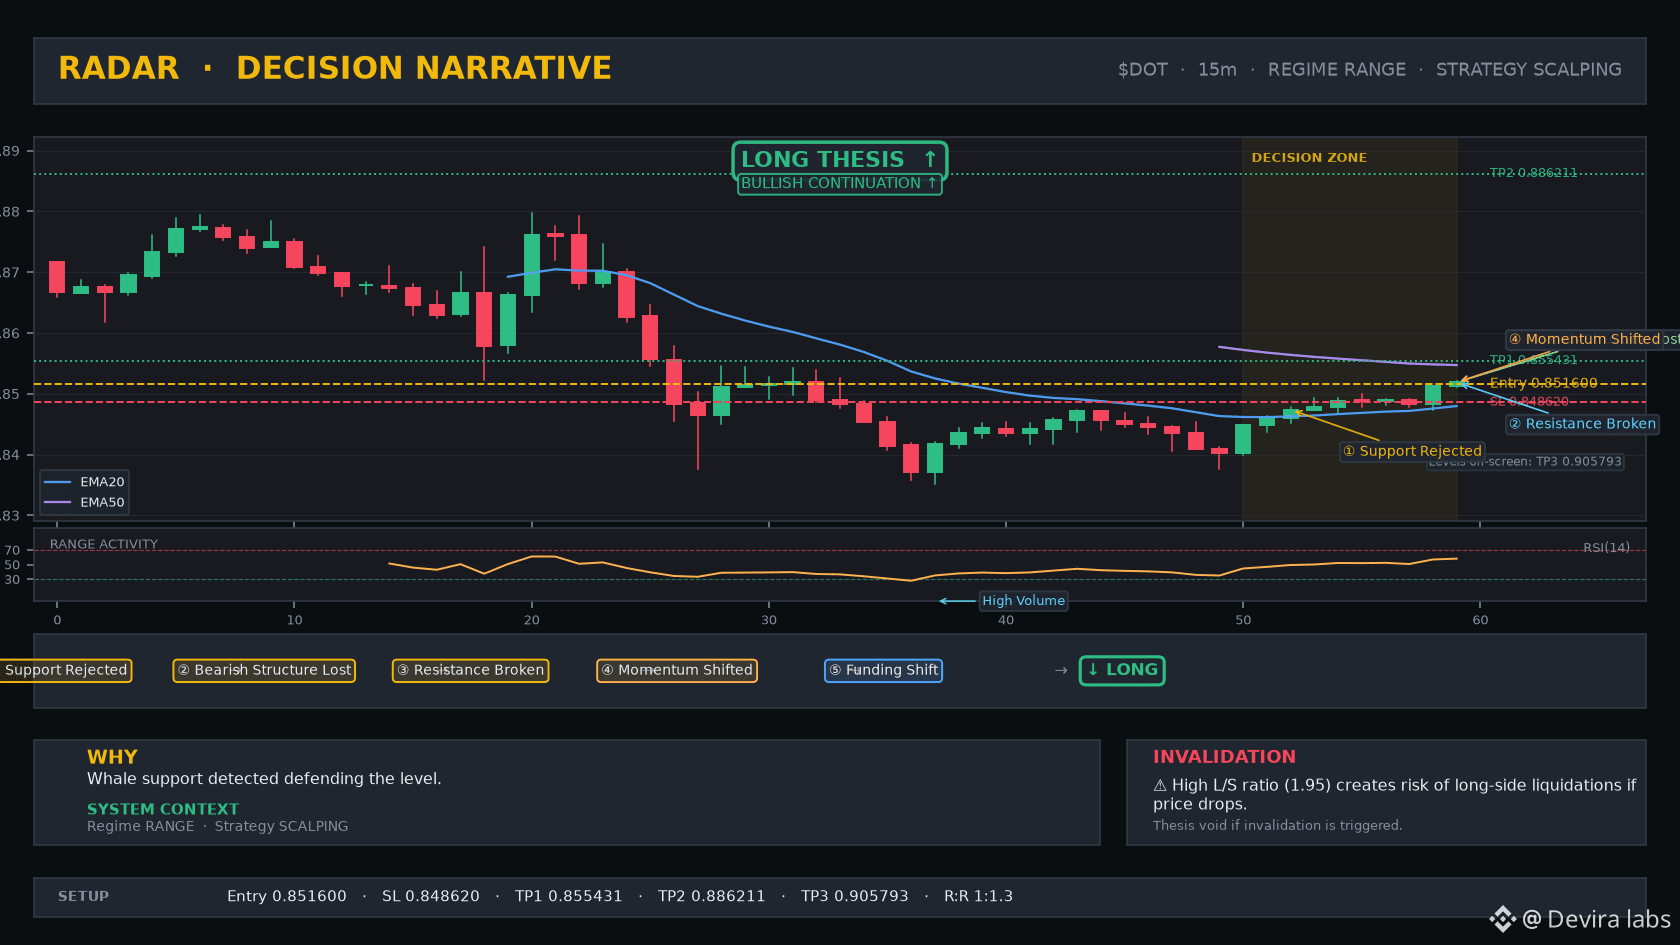This screenshot has height=945, width=1680.
Task: Click the EMA50 legend line swatch
Action: point(58,503)
